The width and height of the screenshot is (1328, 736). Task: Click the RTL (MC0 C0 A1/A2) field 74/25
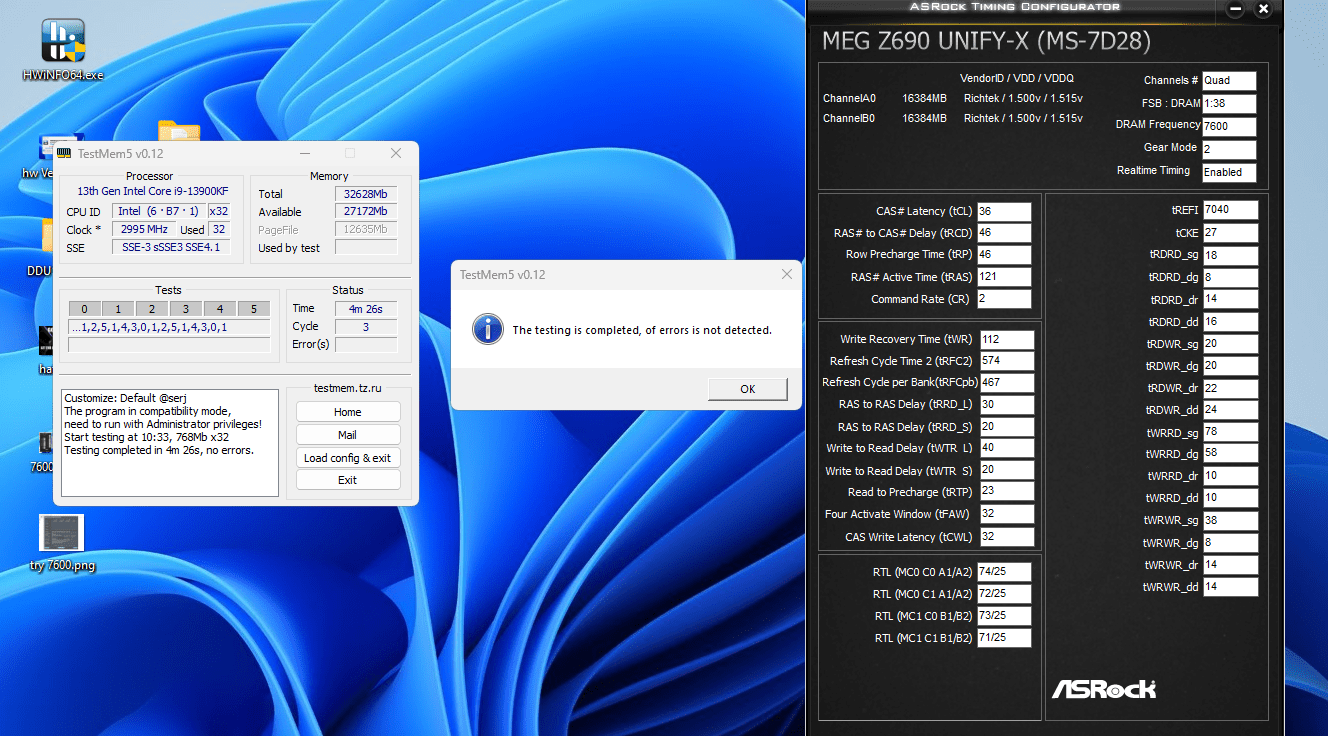coord(1004,572)
